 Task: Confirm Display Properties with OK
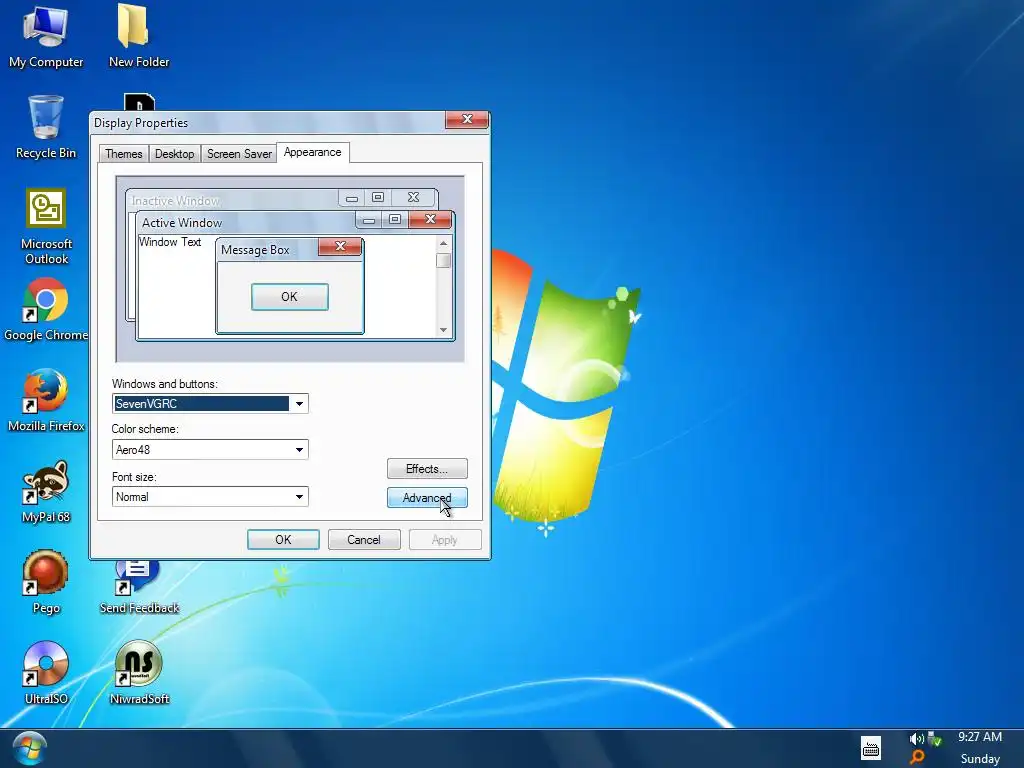coord(283,539)
